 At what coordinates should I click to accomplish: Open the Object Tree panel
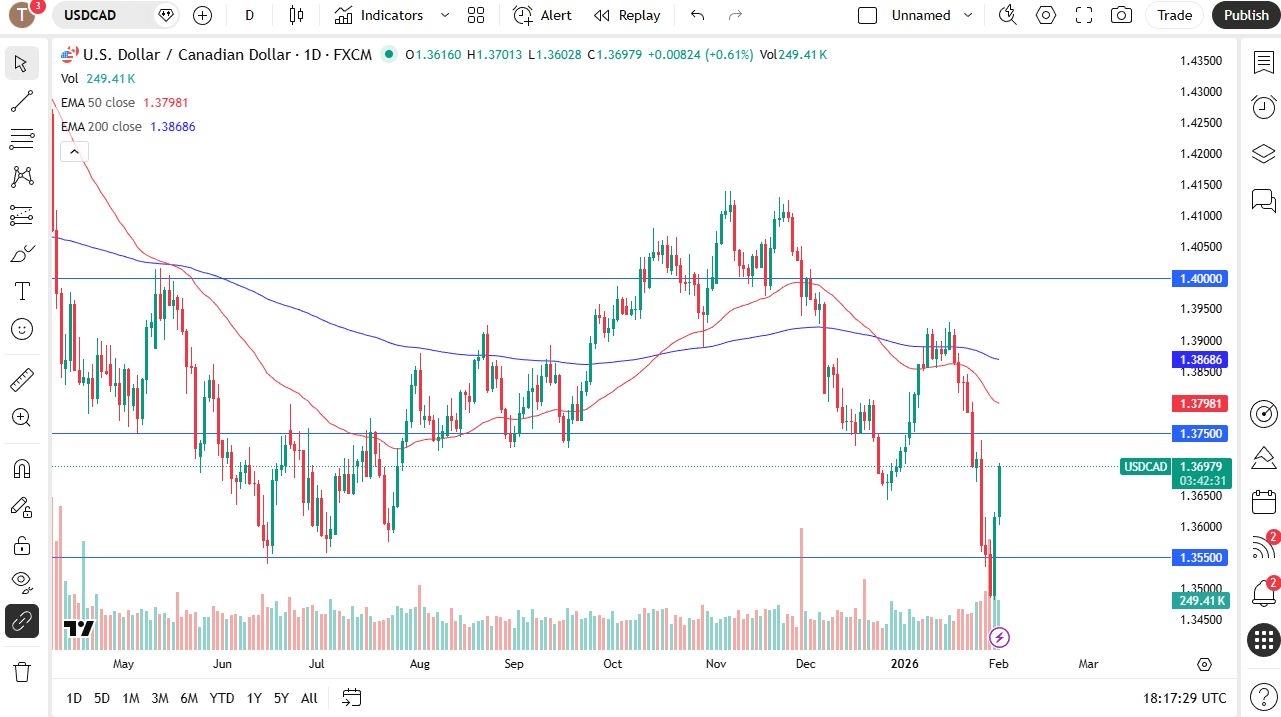click(x=1263, y=154)
